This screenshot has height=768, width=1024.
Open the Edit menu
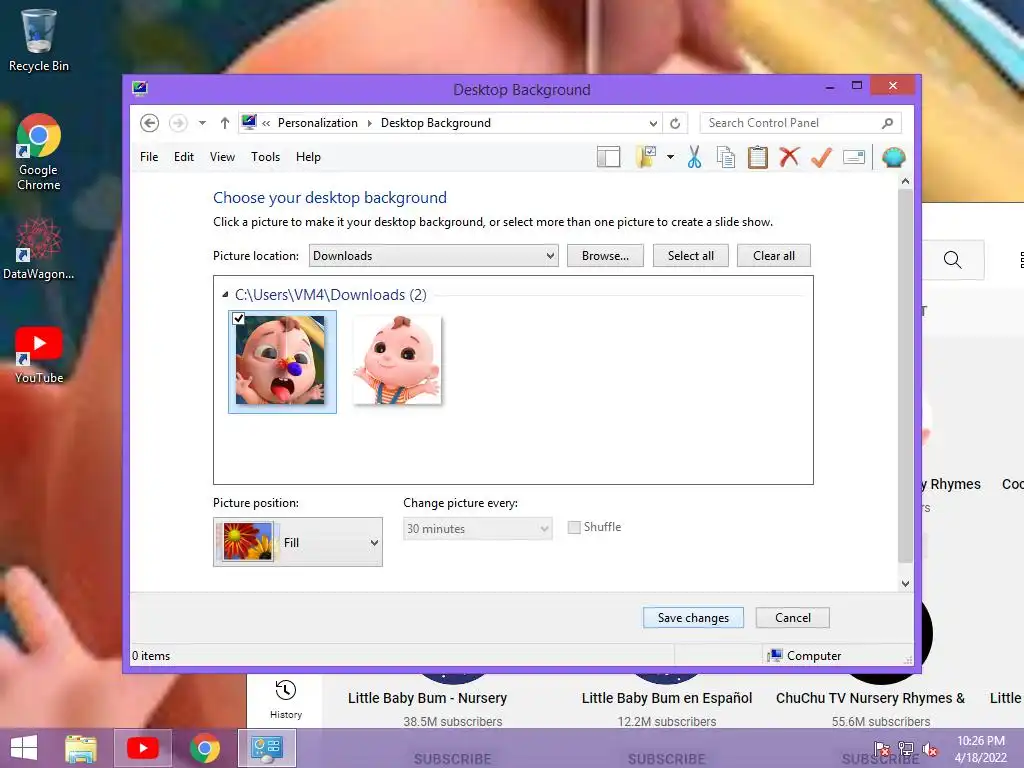[184, 157]
